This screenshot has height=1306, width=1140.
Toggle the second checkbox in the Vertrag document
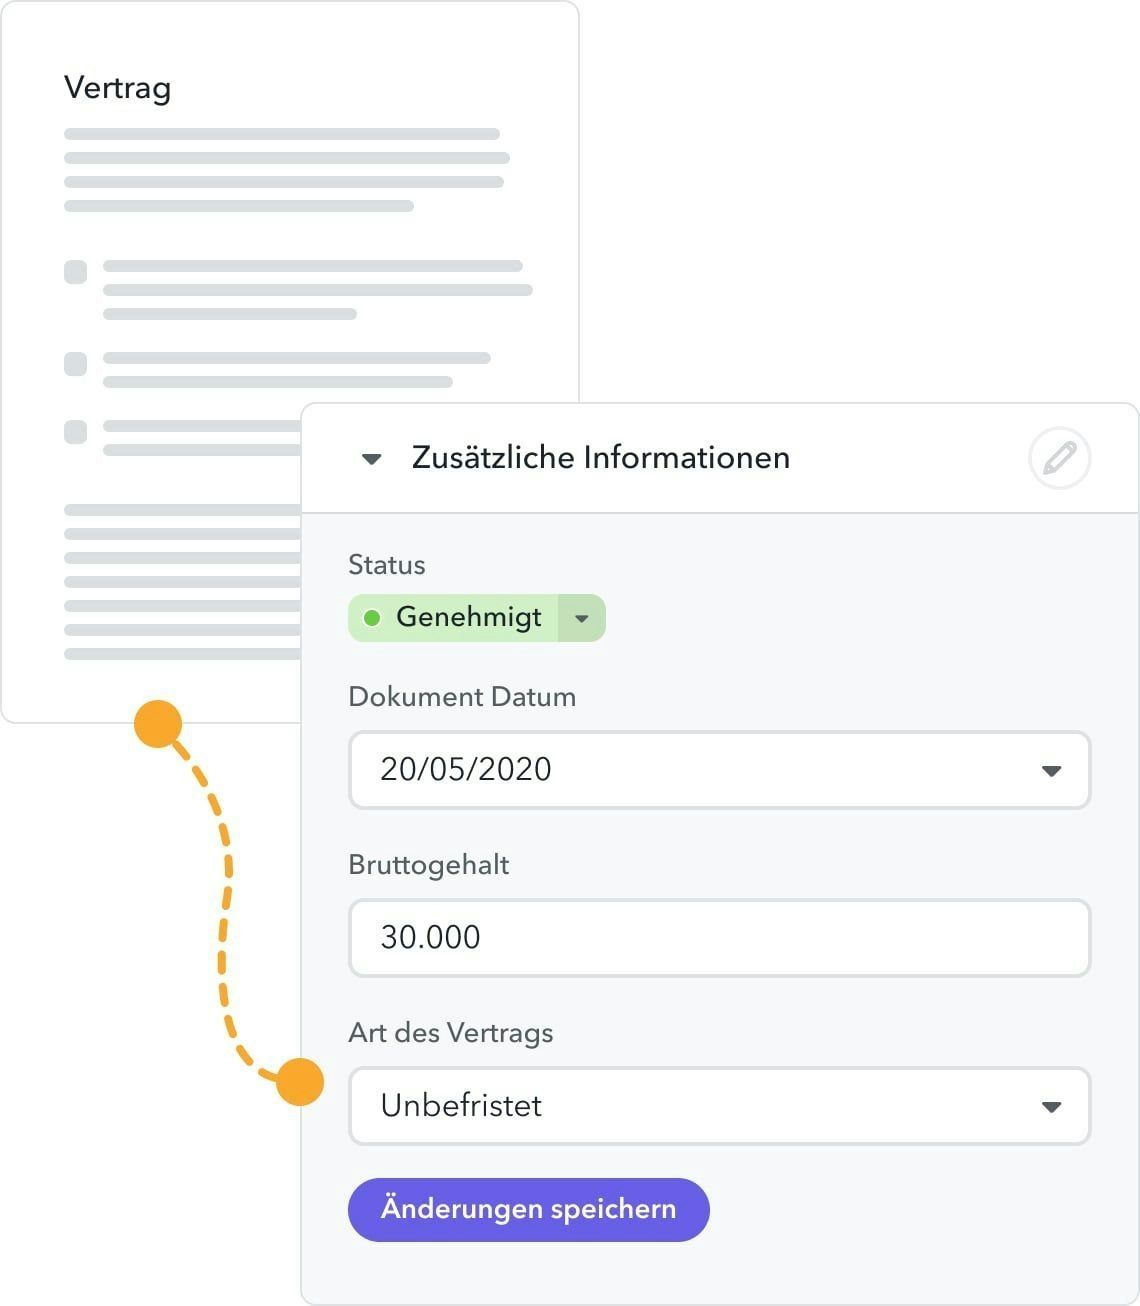tap(76, 364)
